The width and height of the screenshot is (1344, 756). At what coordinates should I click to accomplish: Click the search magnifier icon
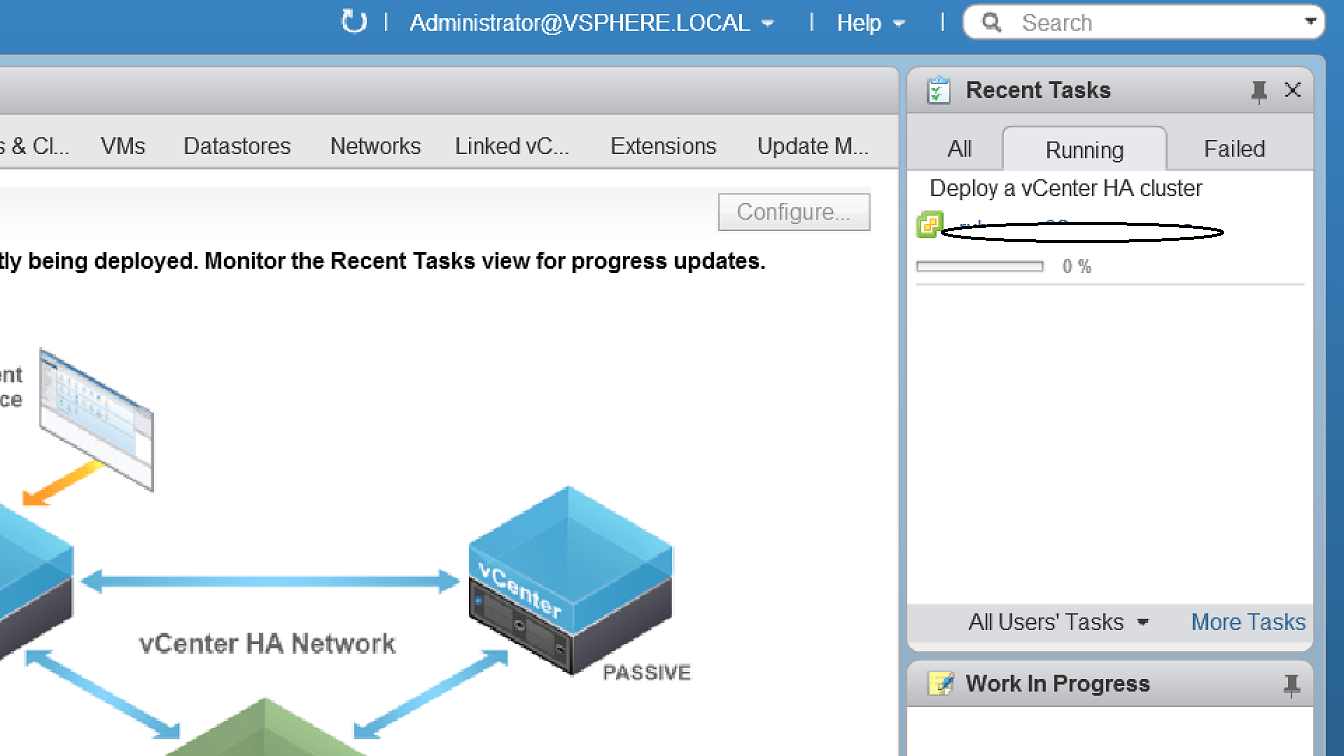pyautogui.click(x=991, y=23)
